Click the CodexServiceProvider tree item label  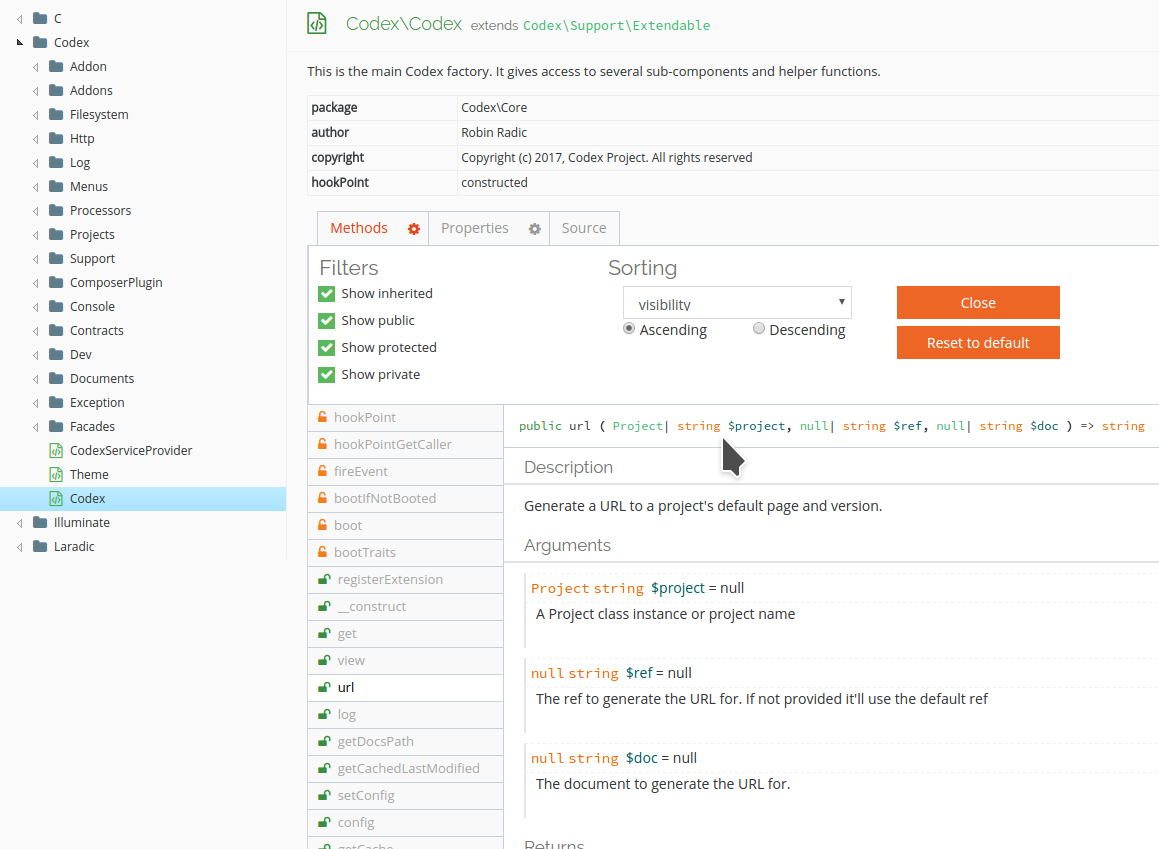[131, 450]
